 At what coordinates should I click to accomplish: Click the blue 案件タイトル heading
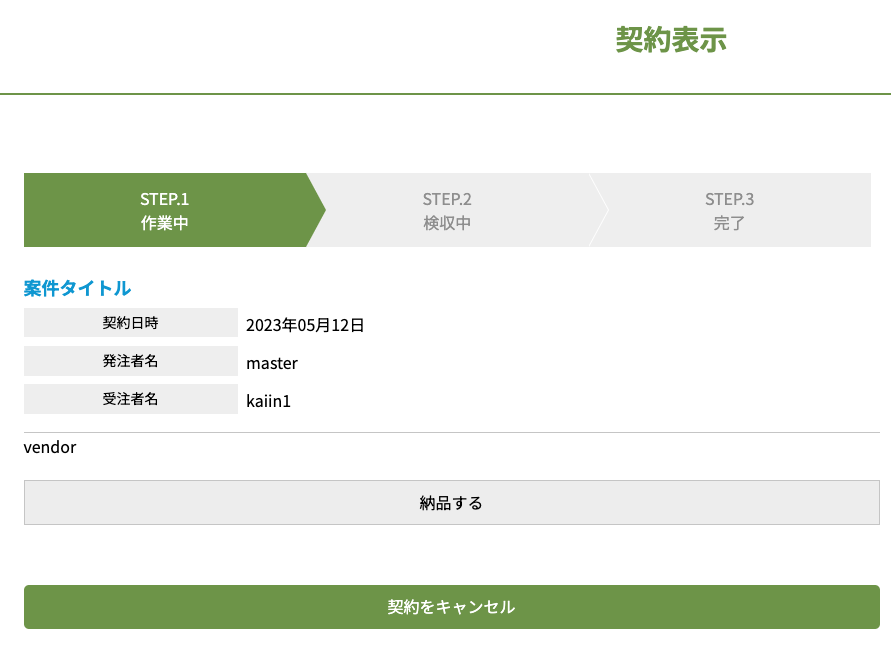[77, 288]
